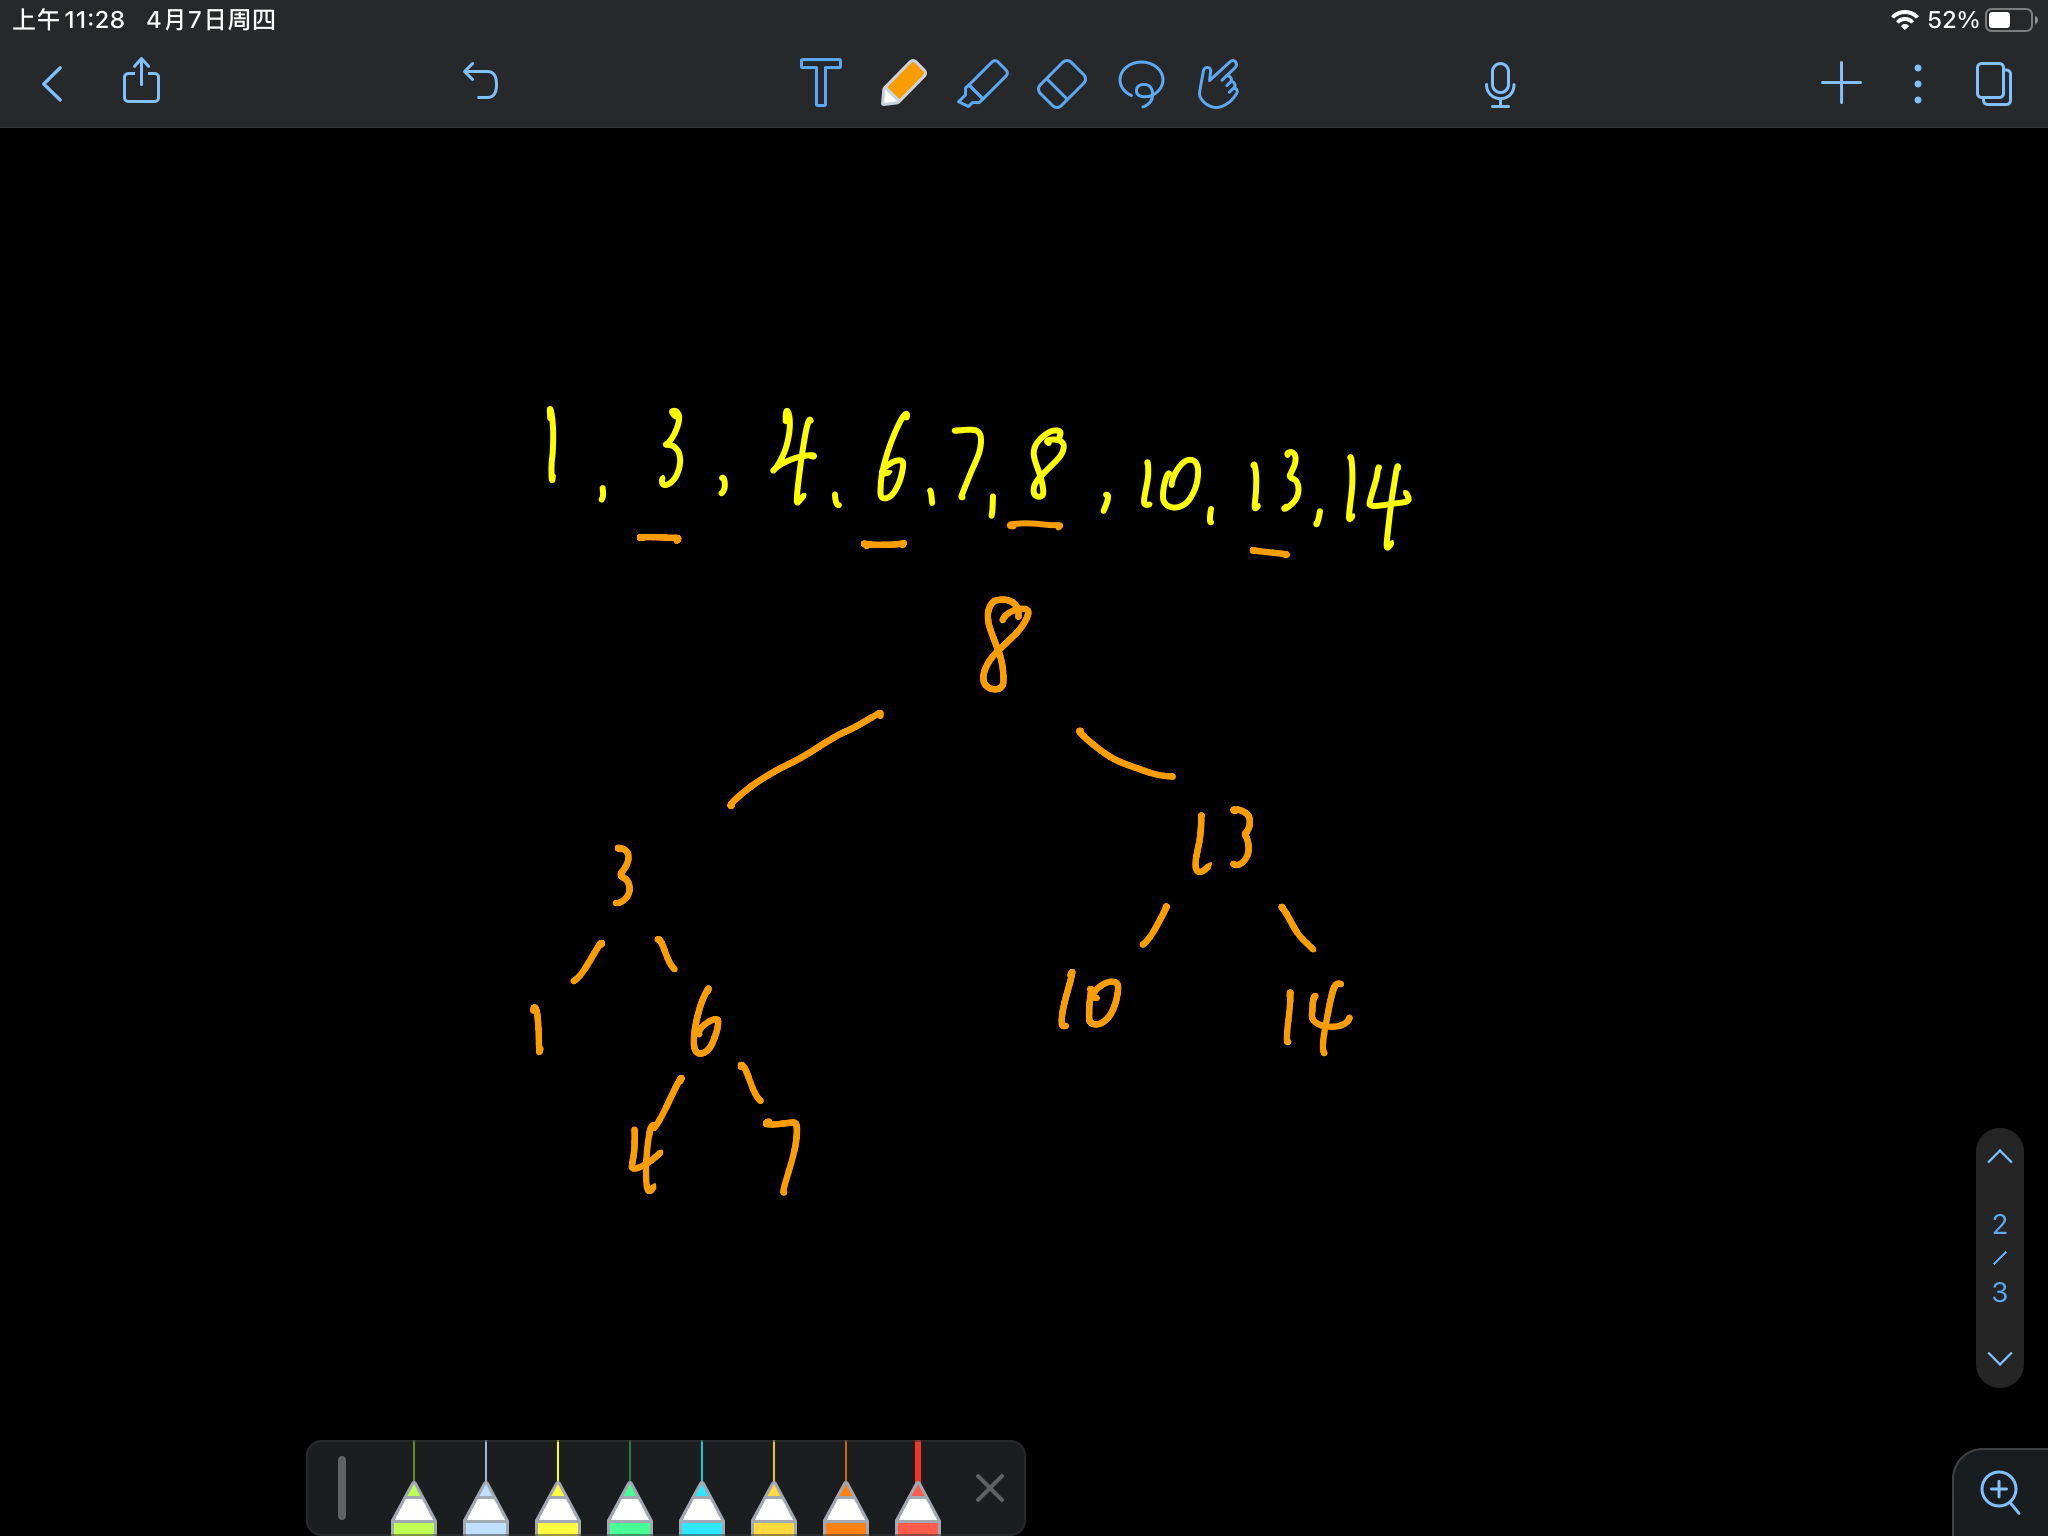Toggle finger drawing hand tool
This screenshot has height=1536, width=2048.
(x=1219, y=83)
